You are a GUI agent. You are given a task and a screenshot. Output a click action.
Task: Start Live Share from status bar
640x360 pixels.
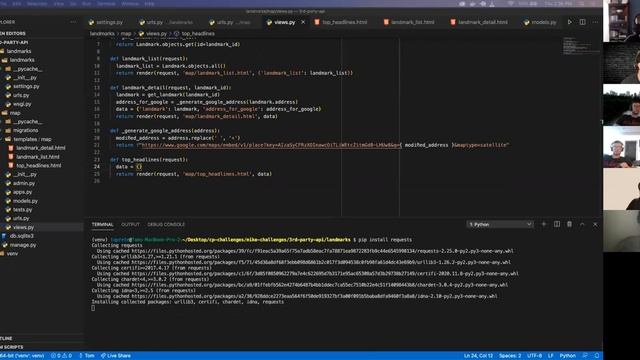pyautogui.click(x=116, y=356)
